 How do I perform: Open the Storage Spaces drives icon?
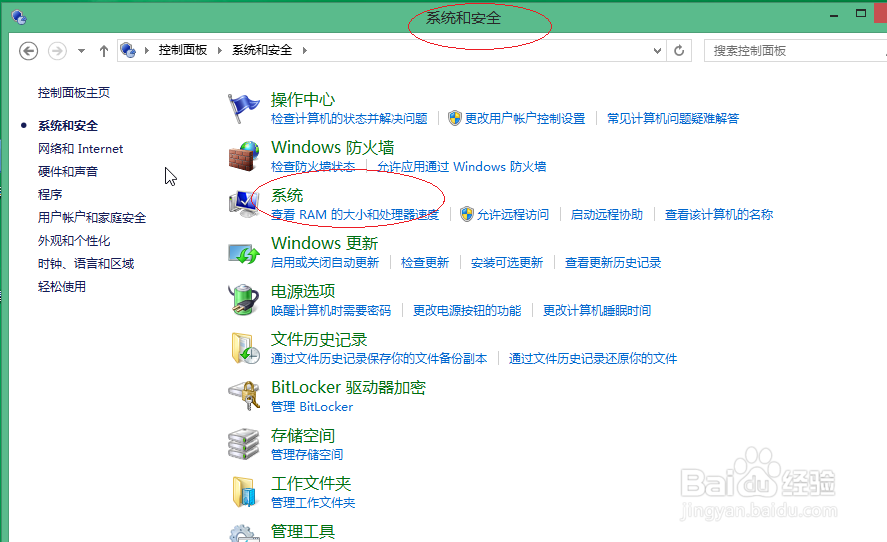(244, 444)
